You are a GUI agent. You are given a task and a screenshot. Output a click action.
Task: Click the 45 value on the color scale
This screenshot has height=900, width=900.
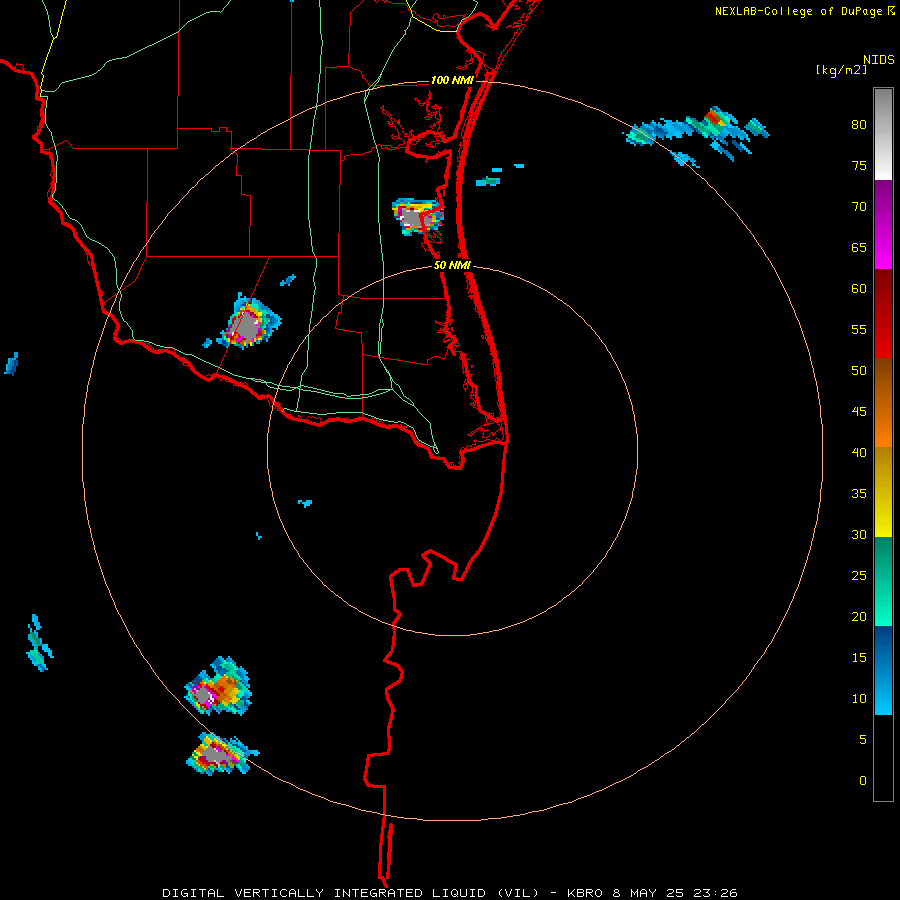click(x=859, y=412)
